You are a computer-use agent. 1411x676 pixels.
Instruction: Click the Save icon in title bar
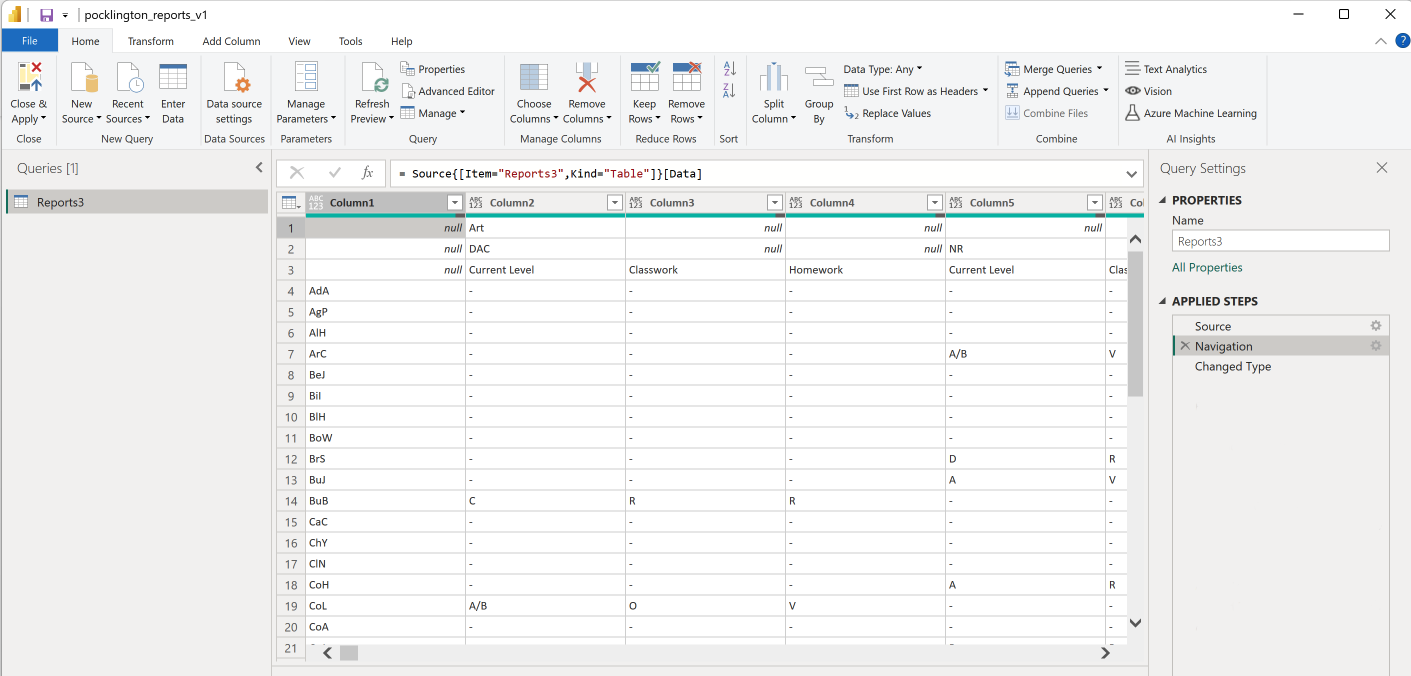46,15
